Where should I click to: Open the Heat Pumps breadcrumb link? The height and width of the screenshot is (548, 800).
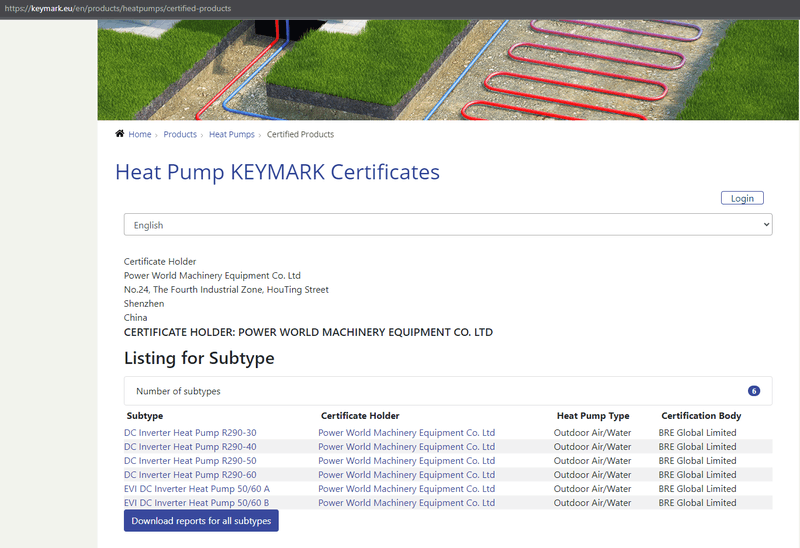[232, 134]
